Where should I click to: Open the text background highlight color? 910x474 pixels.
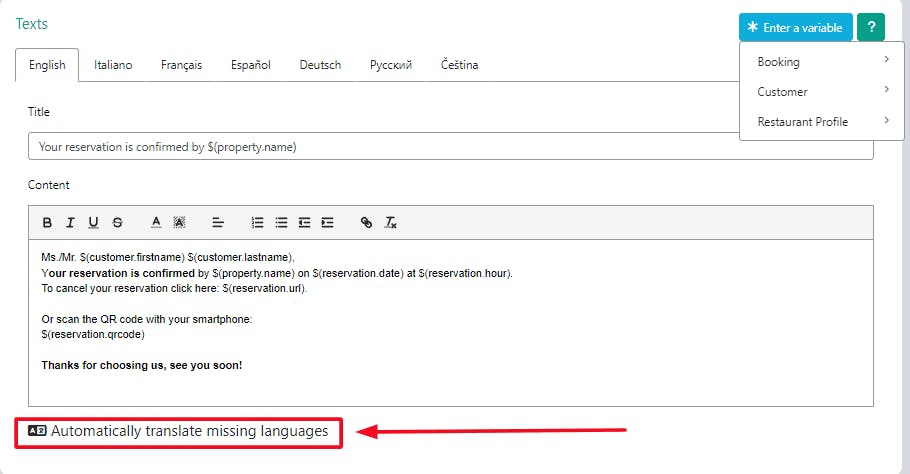point(179,222)
